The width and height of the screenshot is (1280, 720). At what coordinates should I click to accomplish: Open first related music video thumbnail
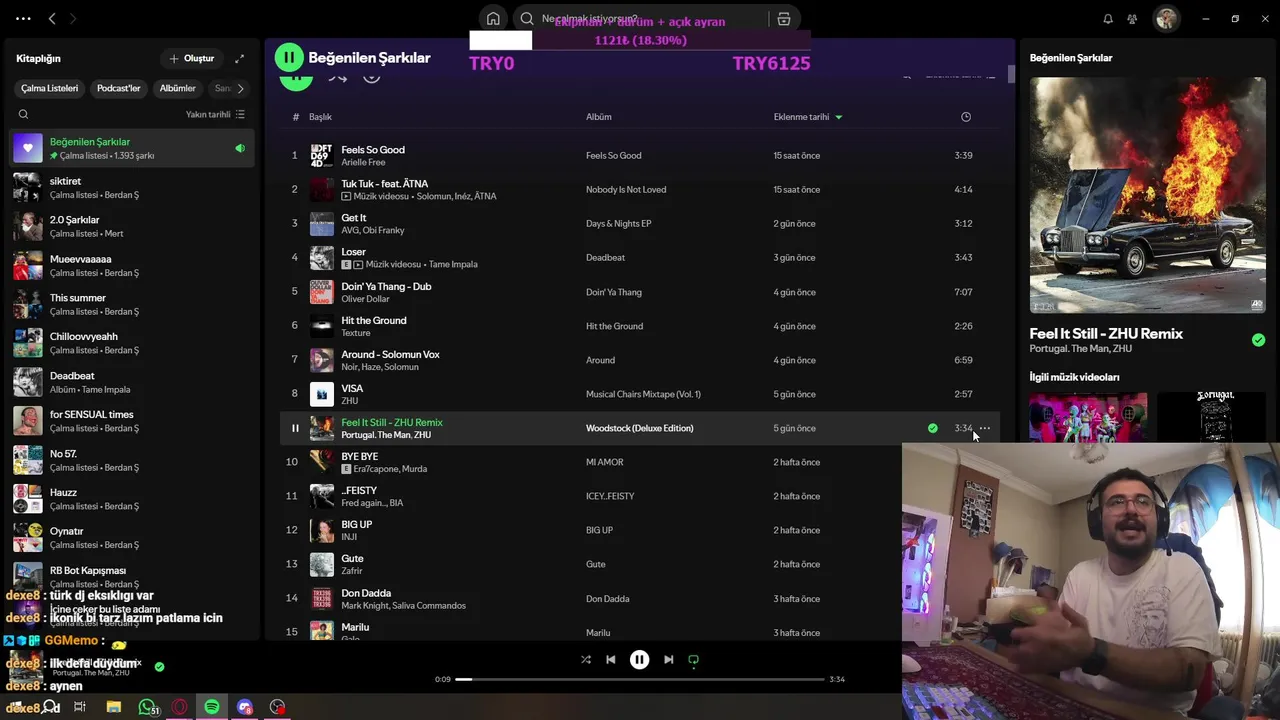tap(1088, 417)
